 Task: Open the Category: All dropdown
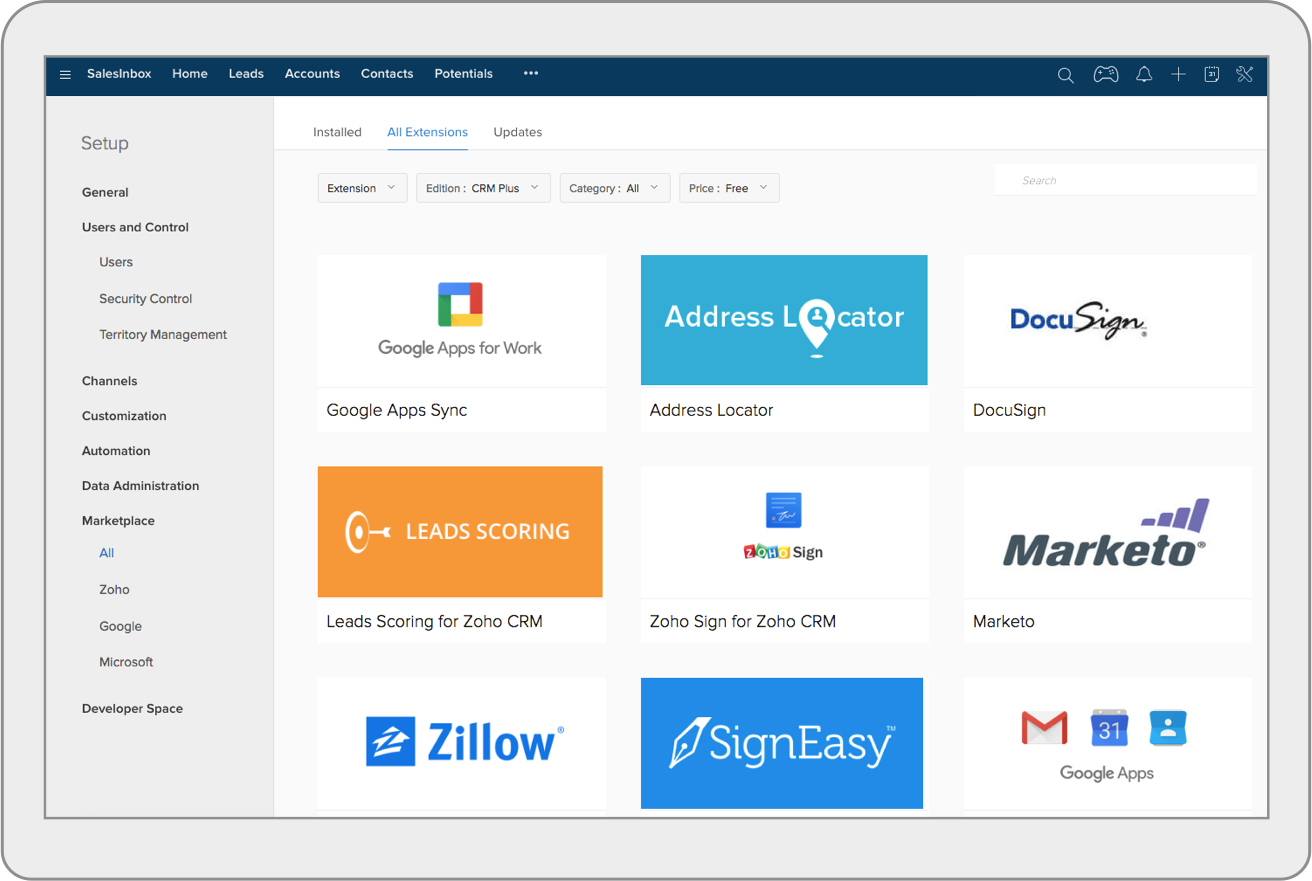tap(615, 188)
